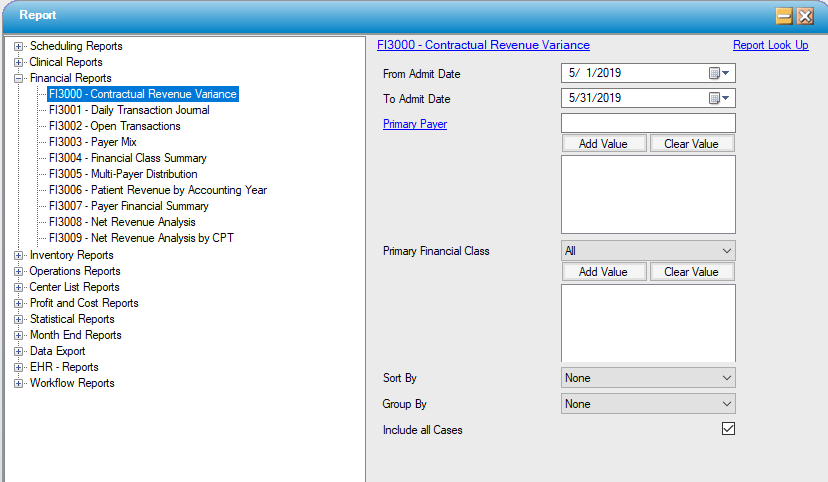
Task: Click Clear Value under Primary Payer
Action: 692,144
